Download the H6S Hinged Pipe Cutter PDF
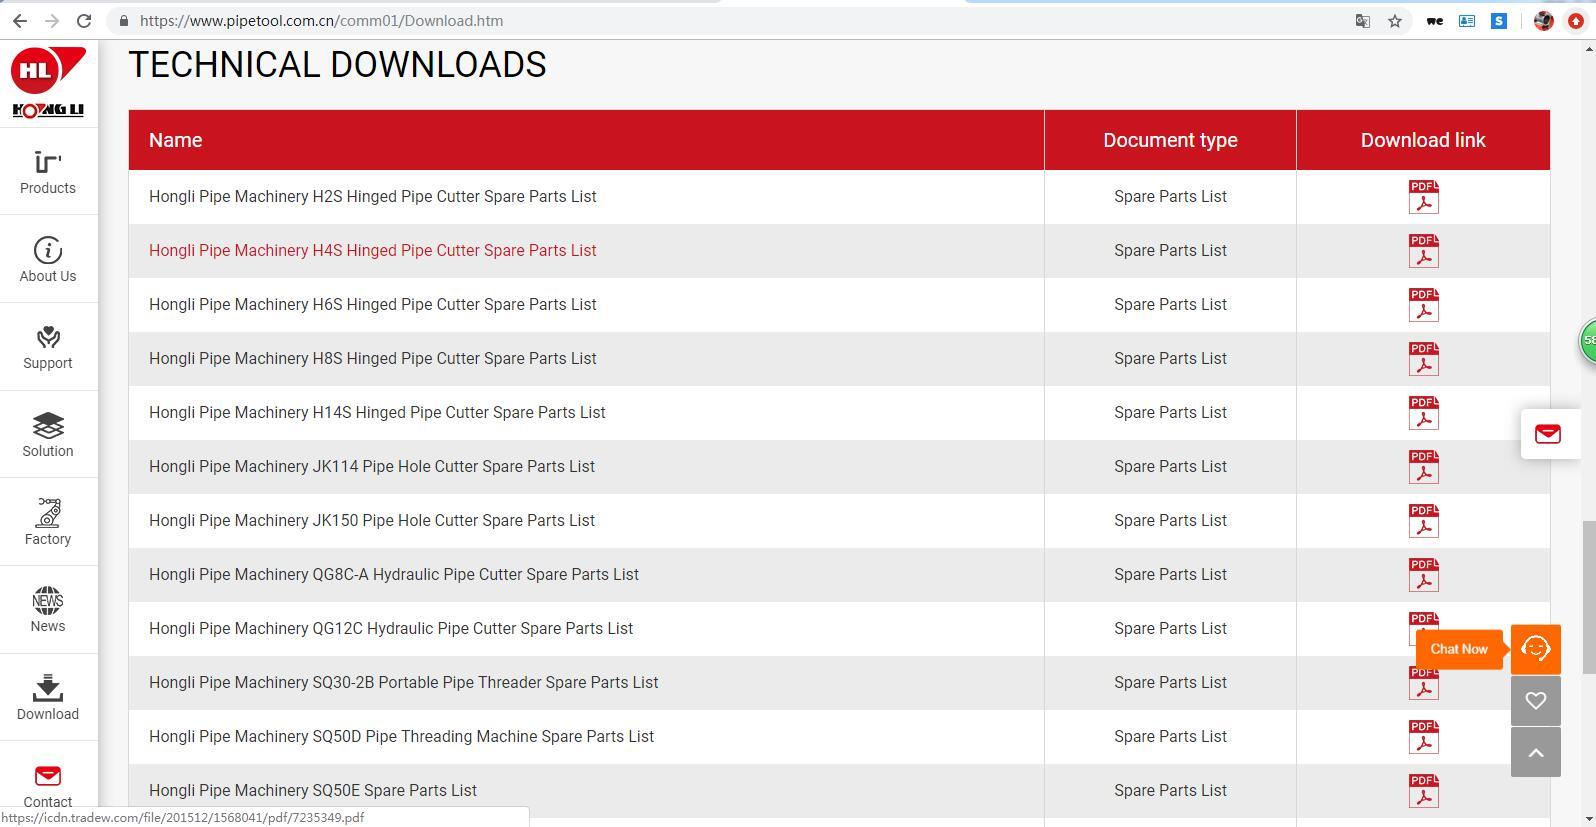The image size is (1596, 827). (1423, 305)
